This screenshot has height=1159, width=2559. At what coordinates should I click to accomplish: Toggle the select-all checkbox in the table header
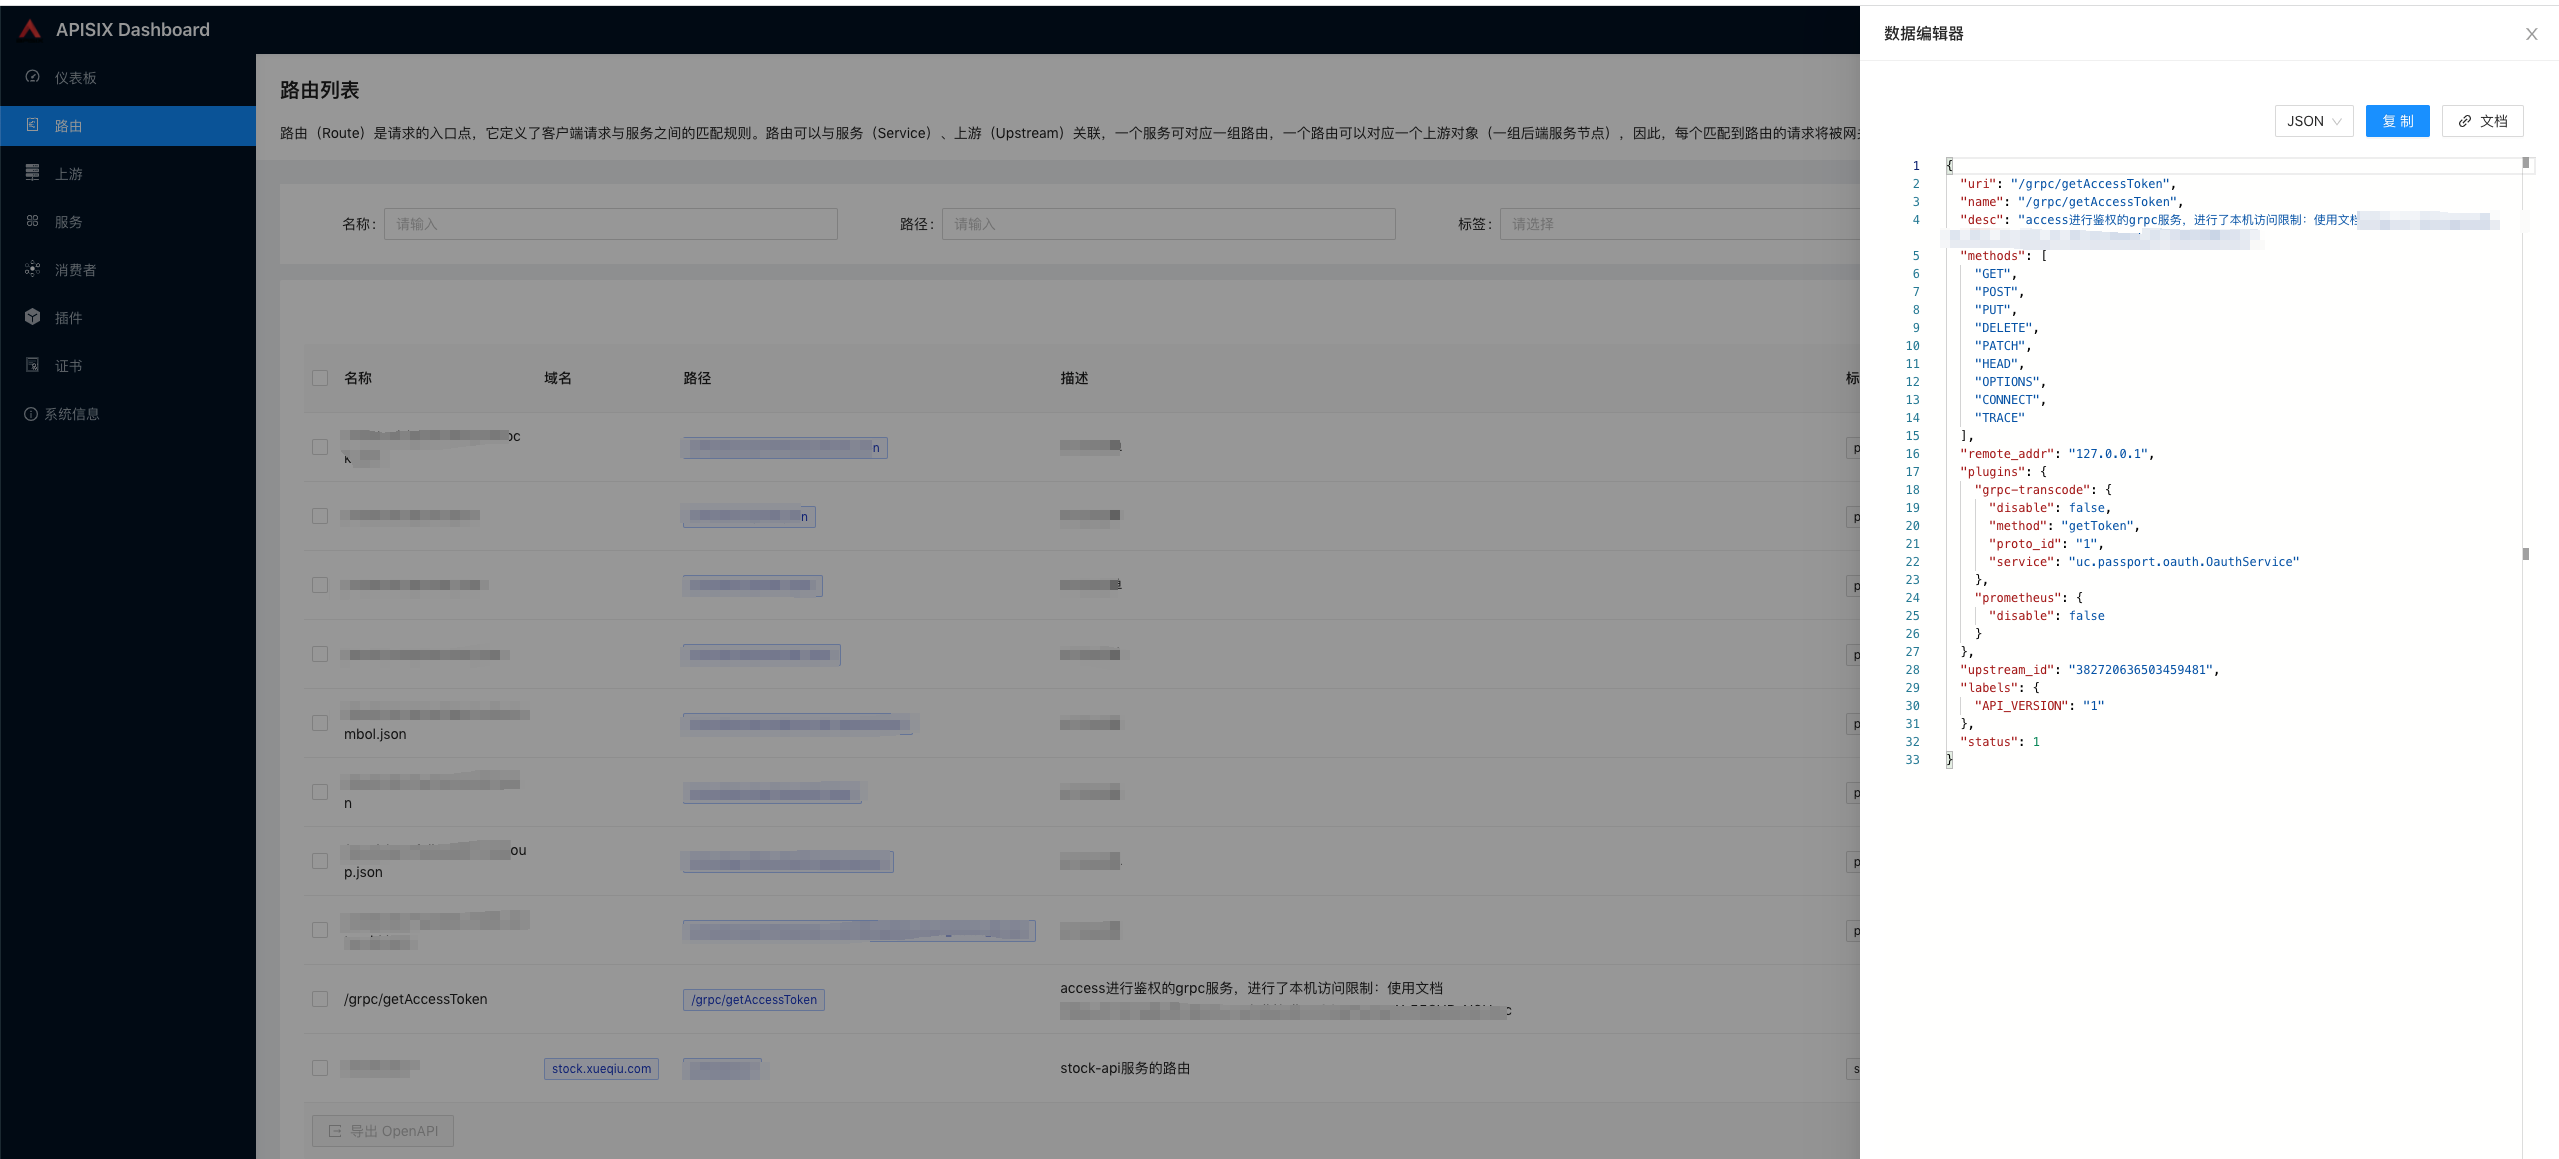320,378
